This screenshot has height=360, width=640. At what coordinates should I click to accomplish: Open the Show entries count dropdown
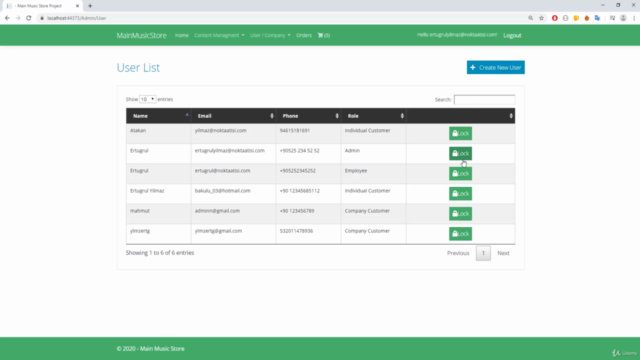[147, 99]
